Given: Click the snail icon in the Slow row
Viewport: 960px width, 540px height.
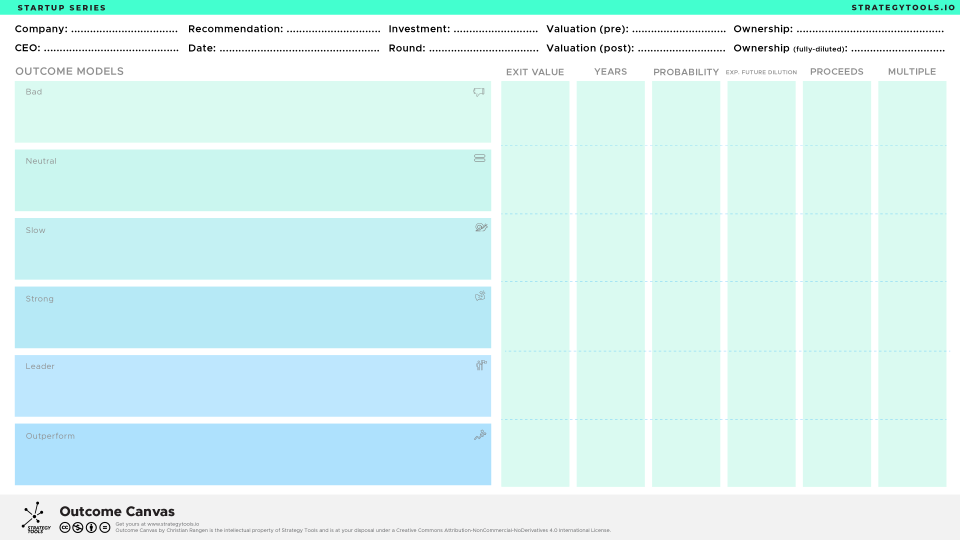Looking at the screenshot, I should [481, 228].
